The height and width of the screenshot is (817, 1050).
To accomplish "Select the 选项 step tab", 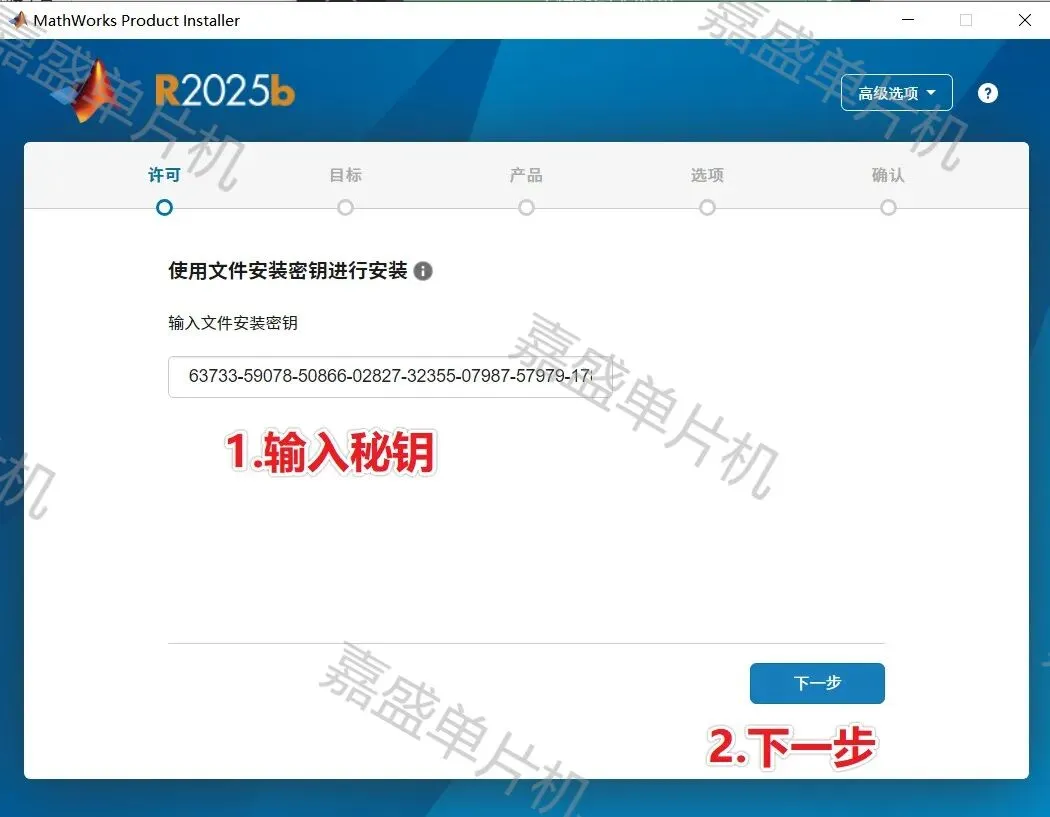I will click(x=707, y=175).
